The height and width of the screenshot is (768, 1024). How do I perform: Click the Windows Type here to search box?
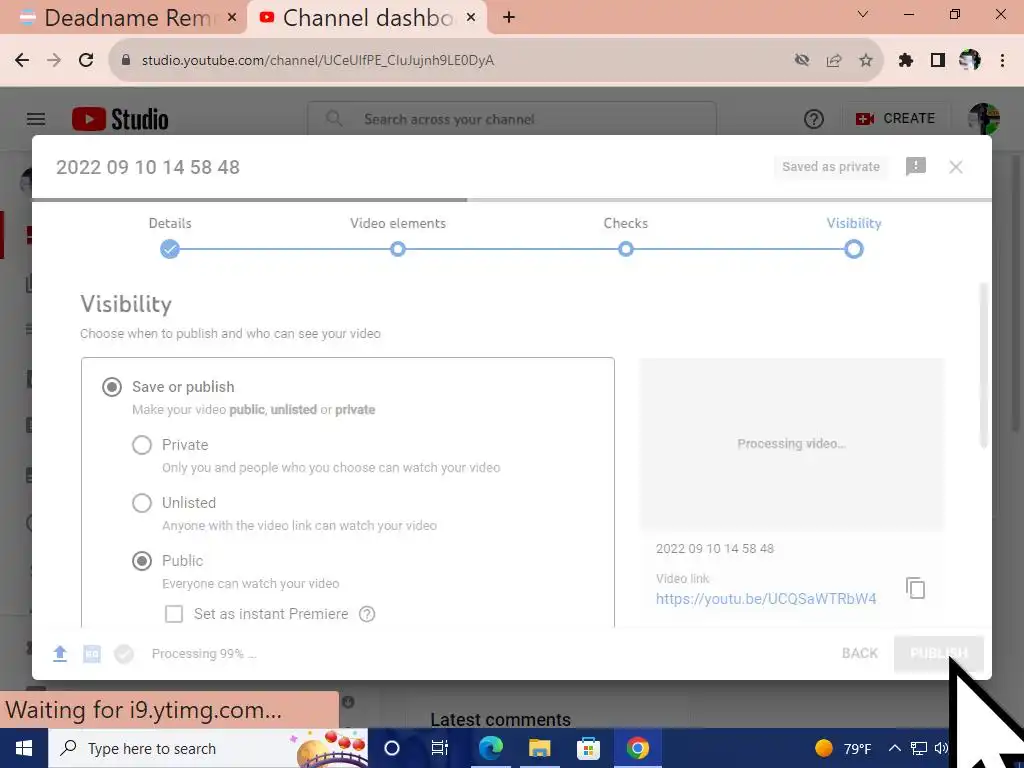(x=208, y=748)
